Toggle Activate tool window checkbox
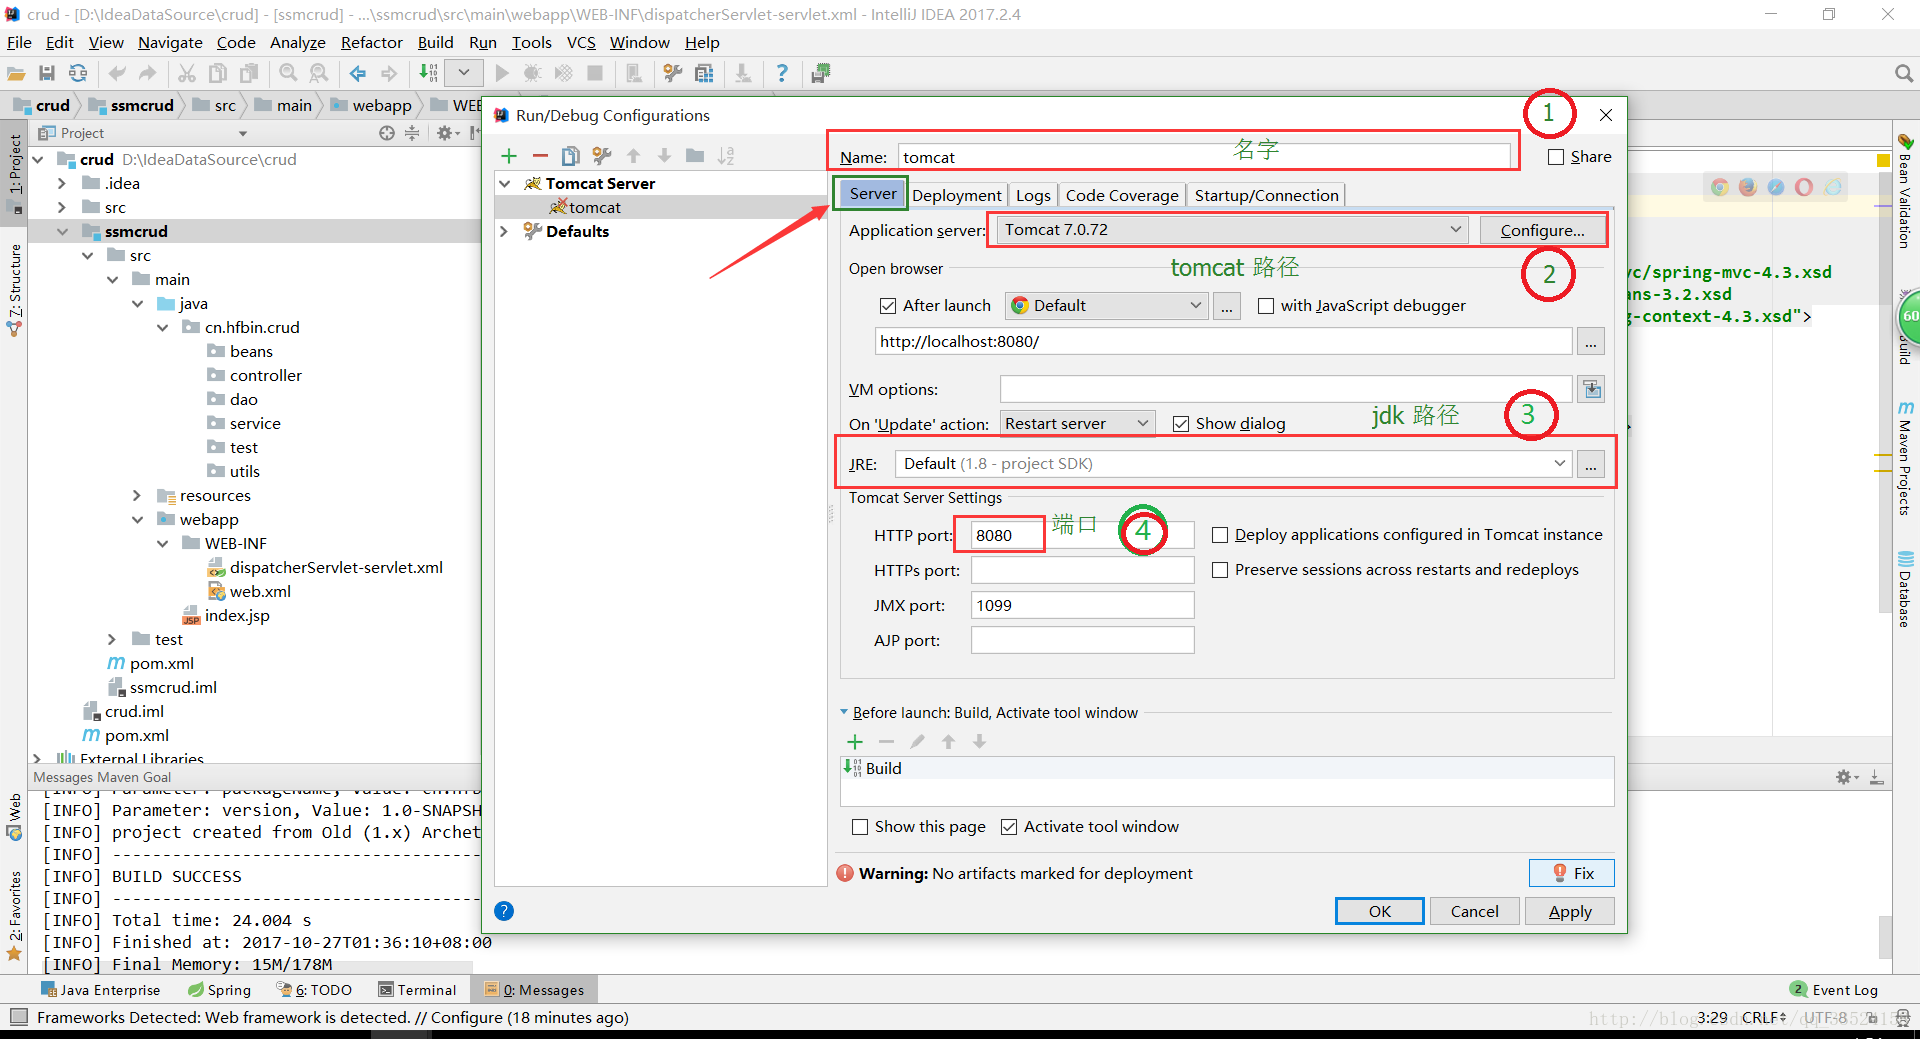1920x1039 pixels. click(1009, 827)
